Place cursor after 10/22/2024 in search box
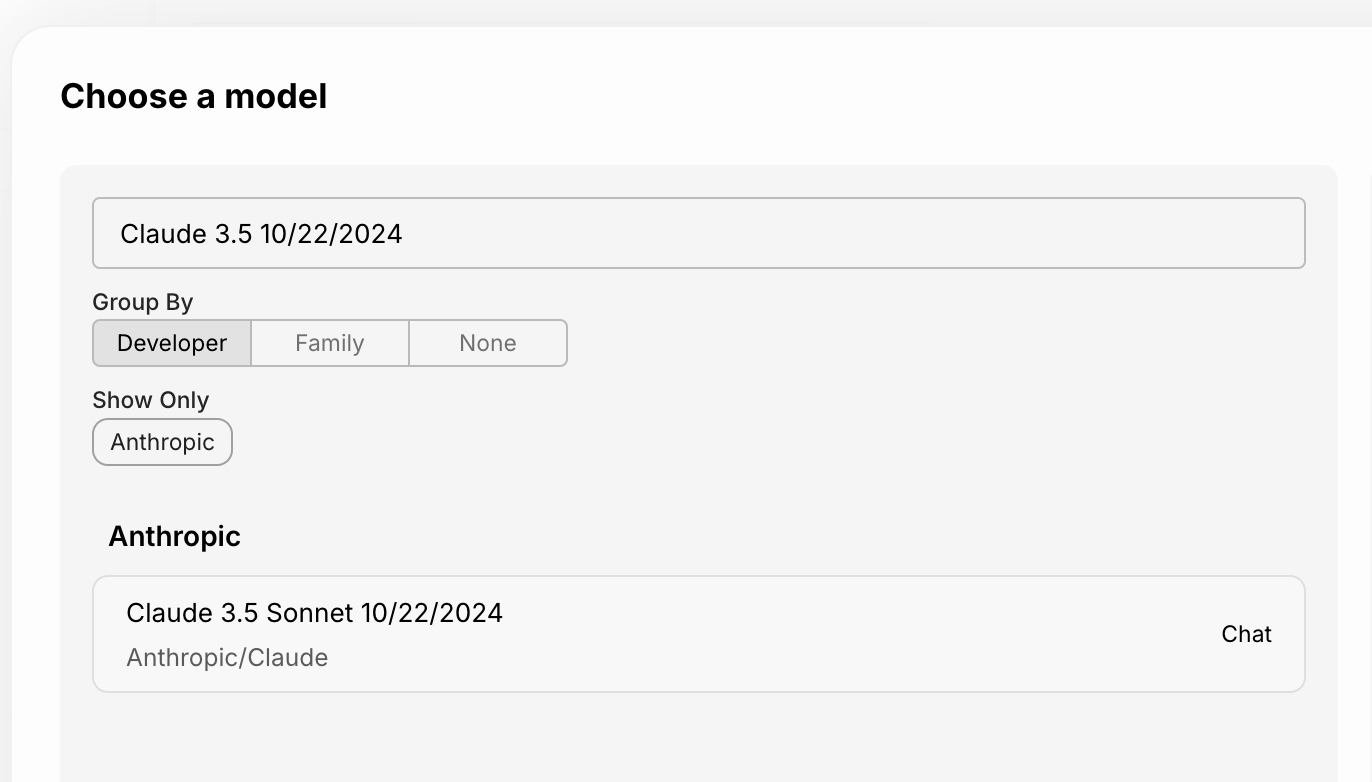The width and height of the screenshot is (1372, 782). point(404,234)
